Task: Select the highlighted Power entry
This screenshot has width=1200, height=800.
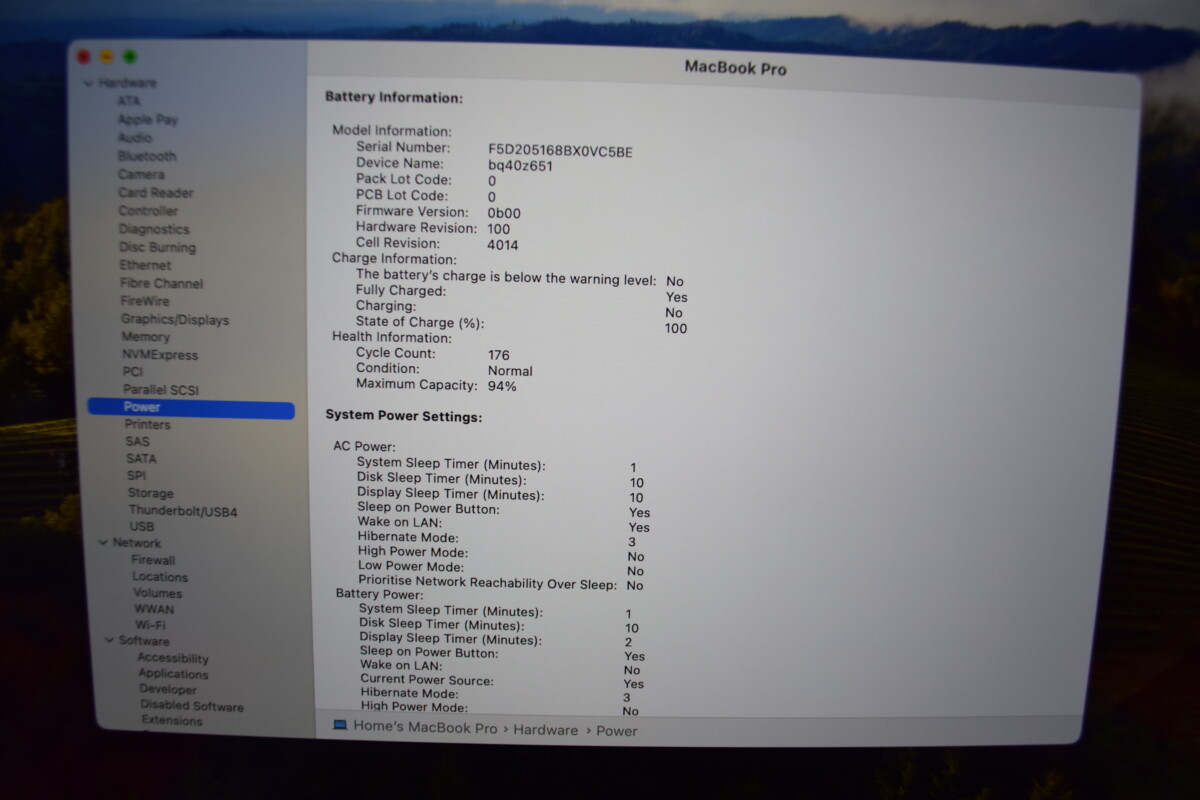Action: [191, 407]
